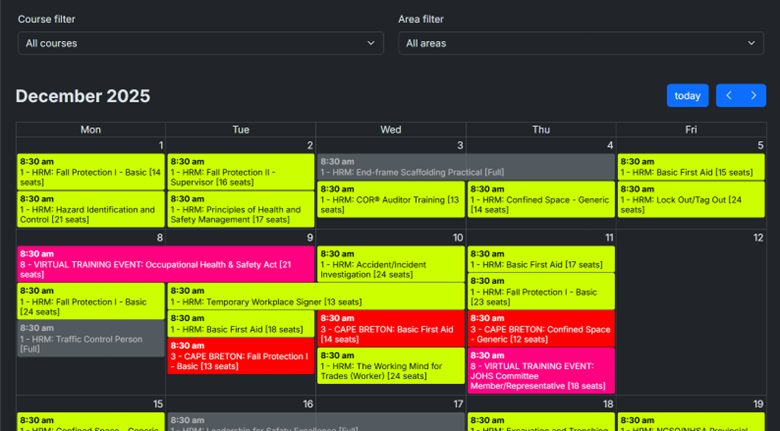Open Lock Out/Tag Out event
780x431 pixels.
tap(691, 199)
